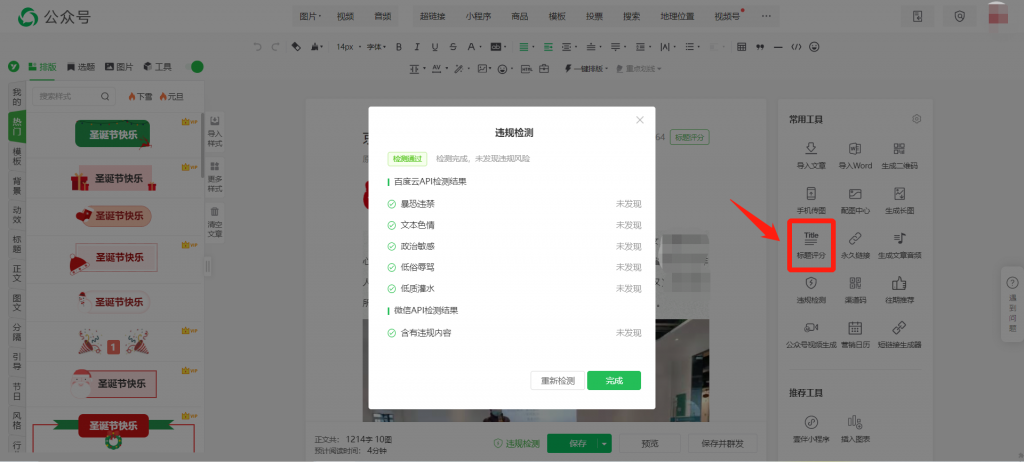Viewport: 1024px width, 462px height.
Task: Switch to the 图片 tab in the plugin panel
Action: [120, 67]
